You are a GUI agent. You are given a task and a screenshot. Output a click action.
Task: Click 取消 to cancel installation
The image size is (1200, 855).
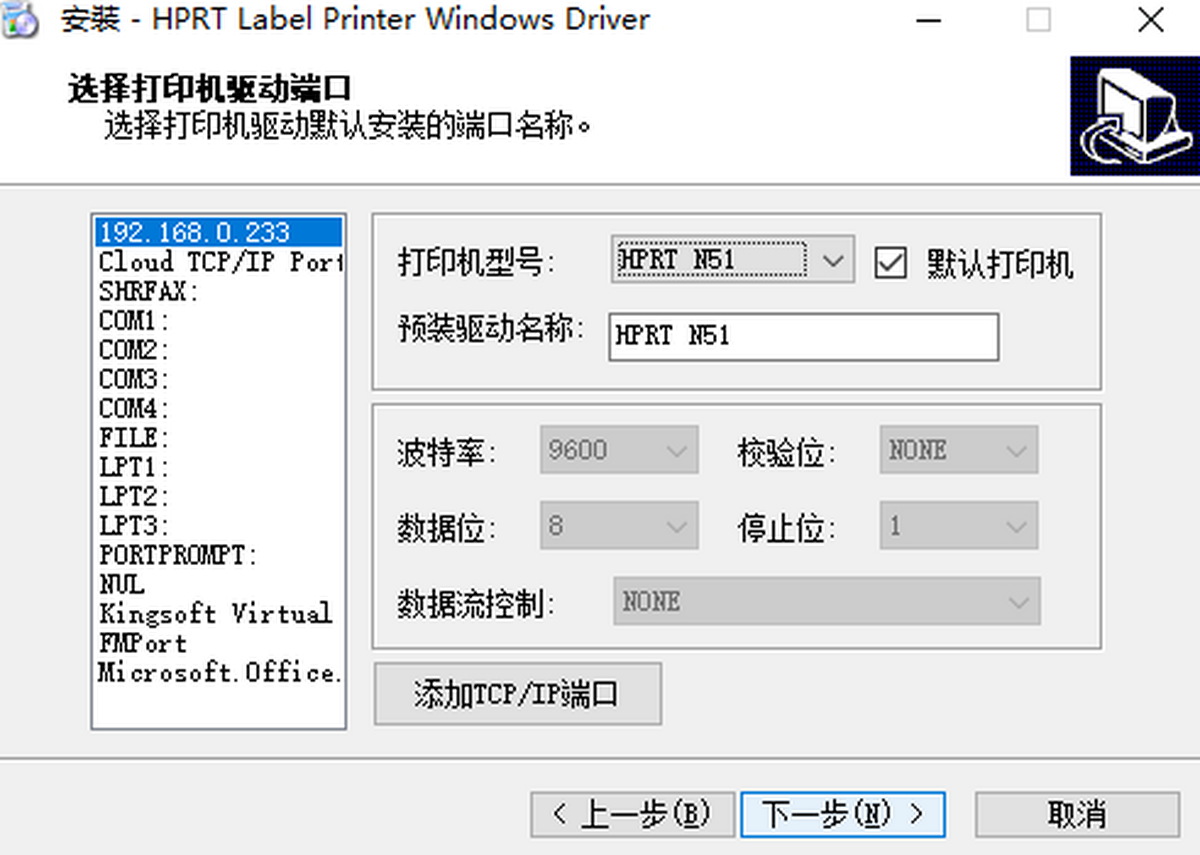point(1078,814)
